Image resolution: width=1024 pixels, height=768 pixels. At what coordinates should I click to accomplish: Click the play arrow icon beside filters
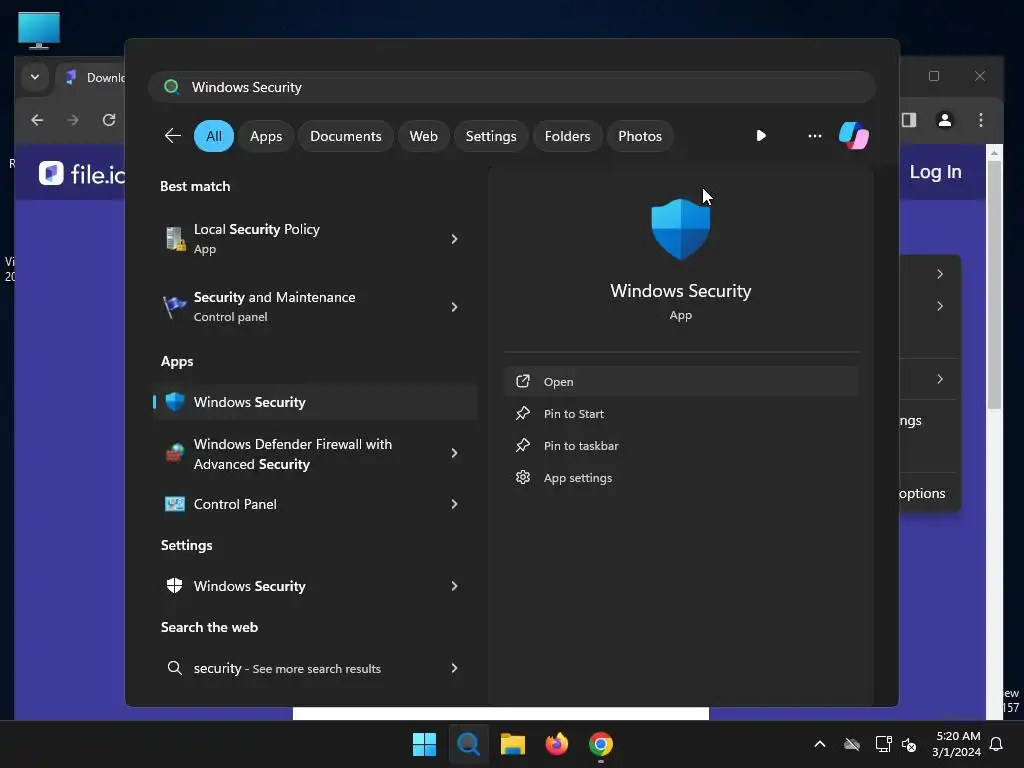[x=761, y=136]
